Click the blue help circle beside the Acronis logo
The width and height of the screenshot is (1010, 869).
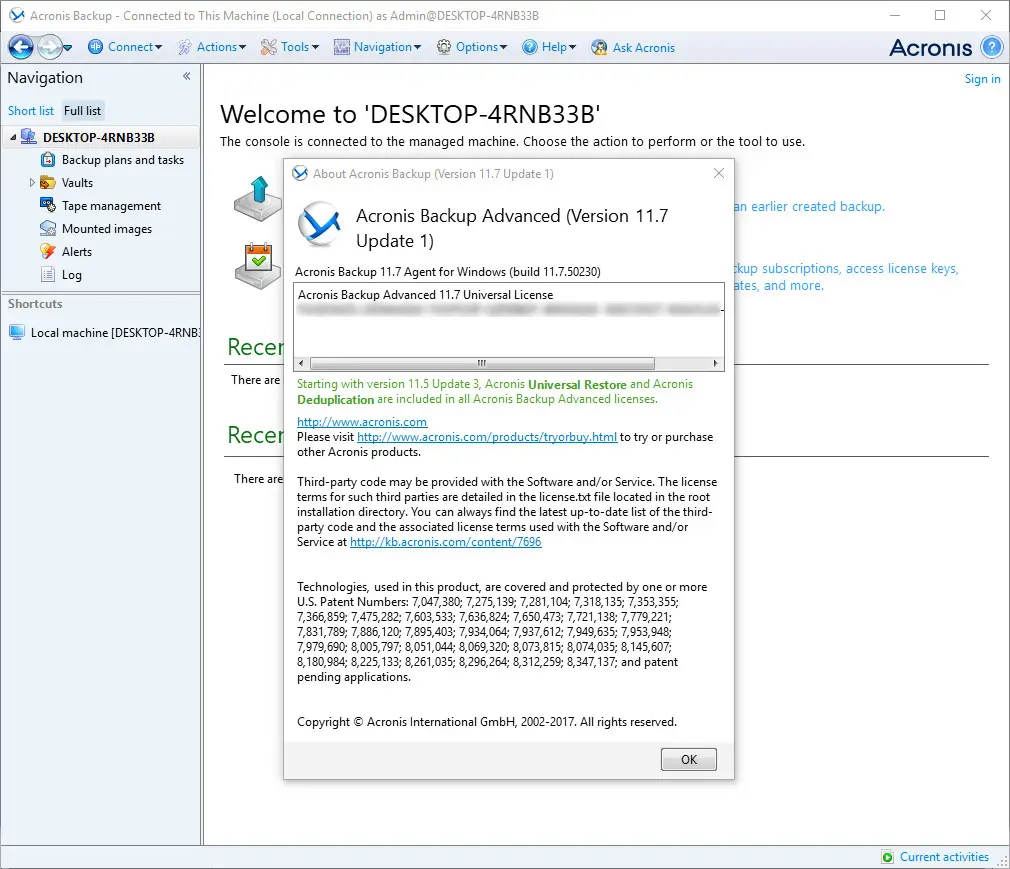point(992,47)
